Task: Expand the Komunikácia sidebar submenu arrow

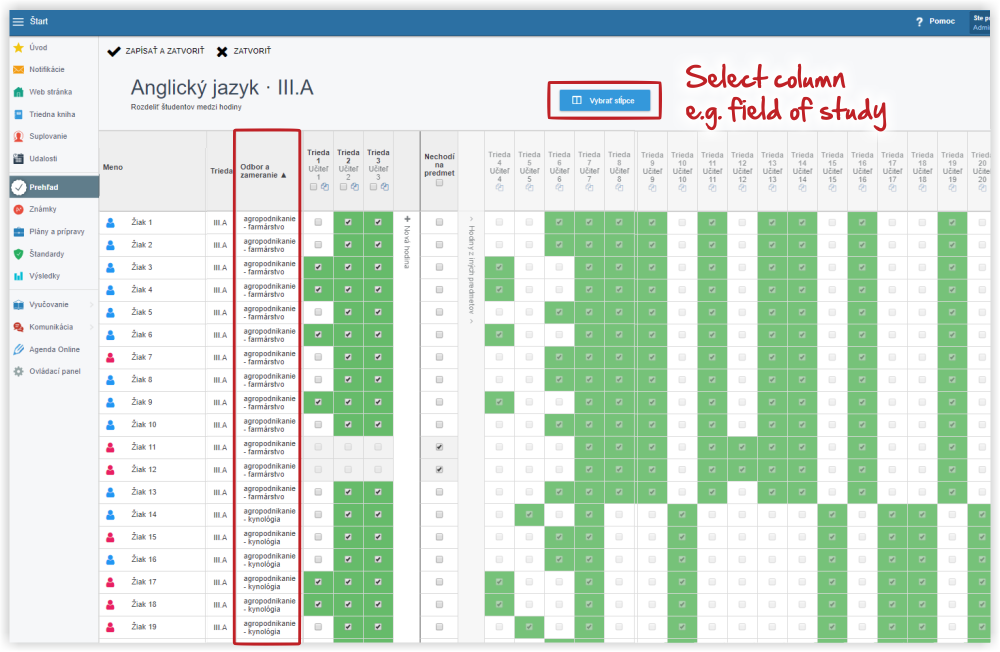Action: 91,327
